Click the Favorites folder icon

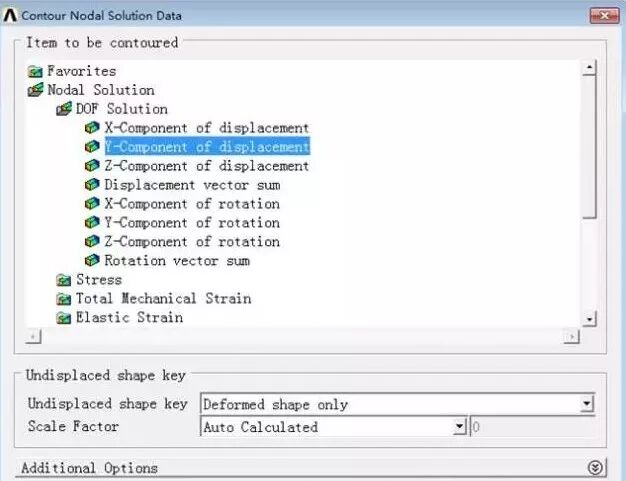35,71
